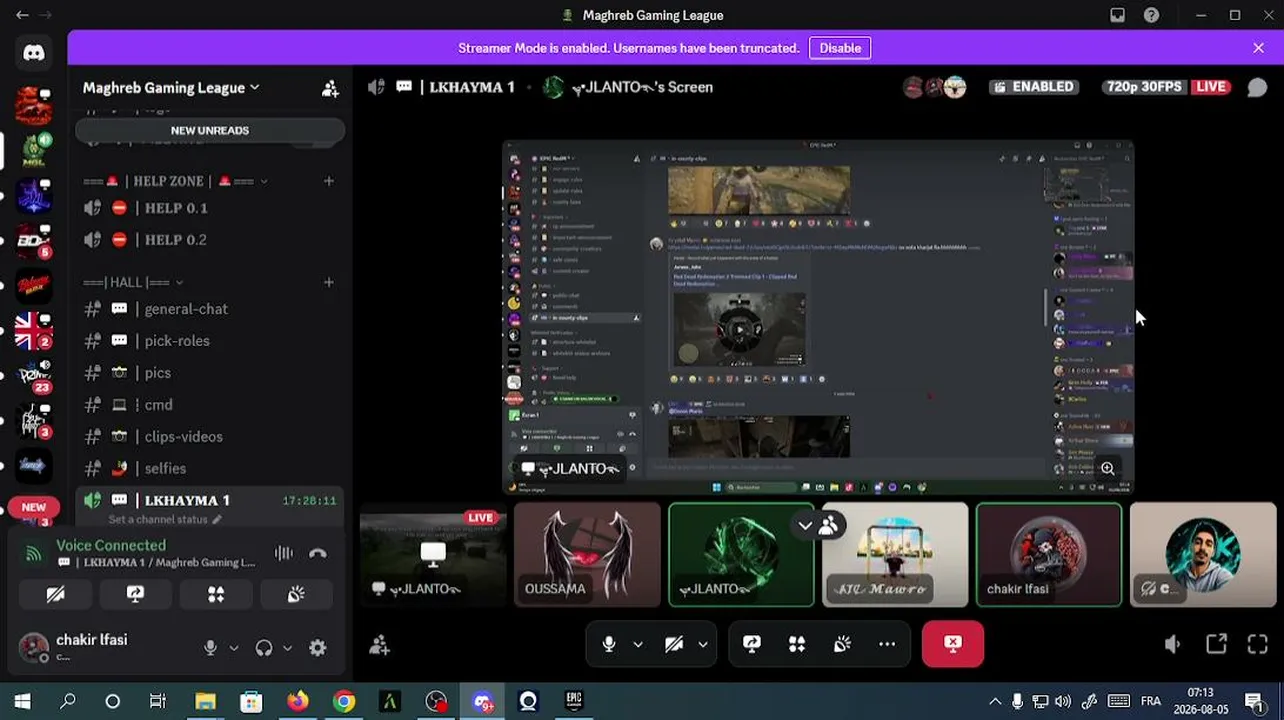This screenshot has height=720, width=1284.
Task: Create channel in HALL category
Action: tap(329, 282)
